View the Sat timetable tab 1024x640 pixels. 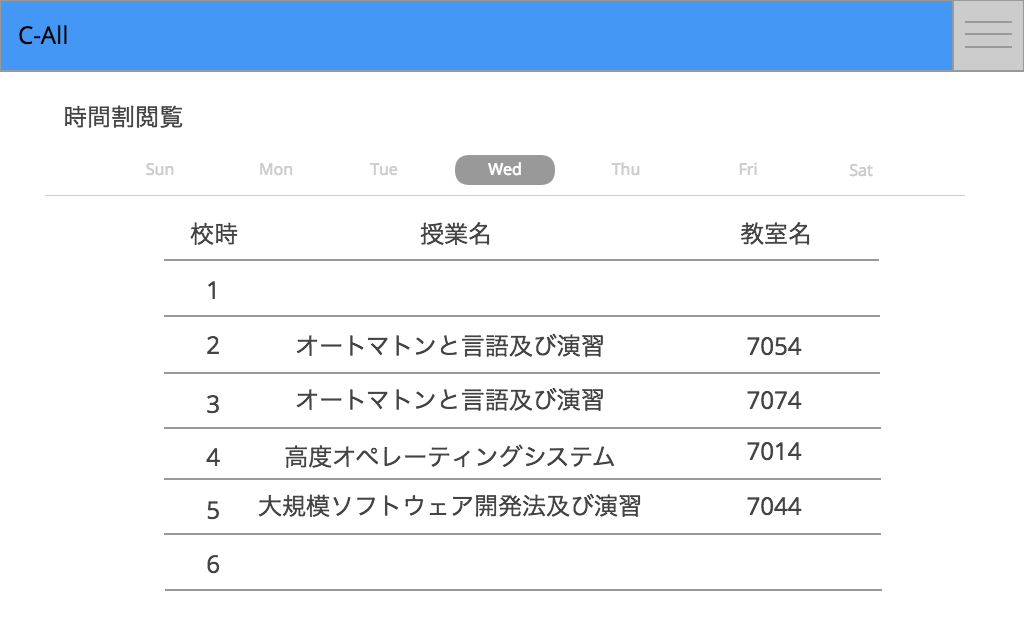(861, 171)
